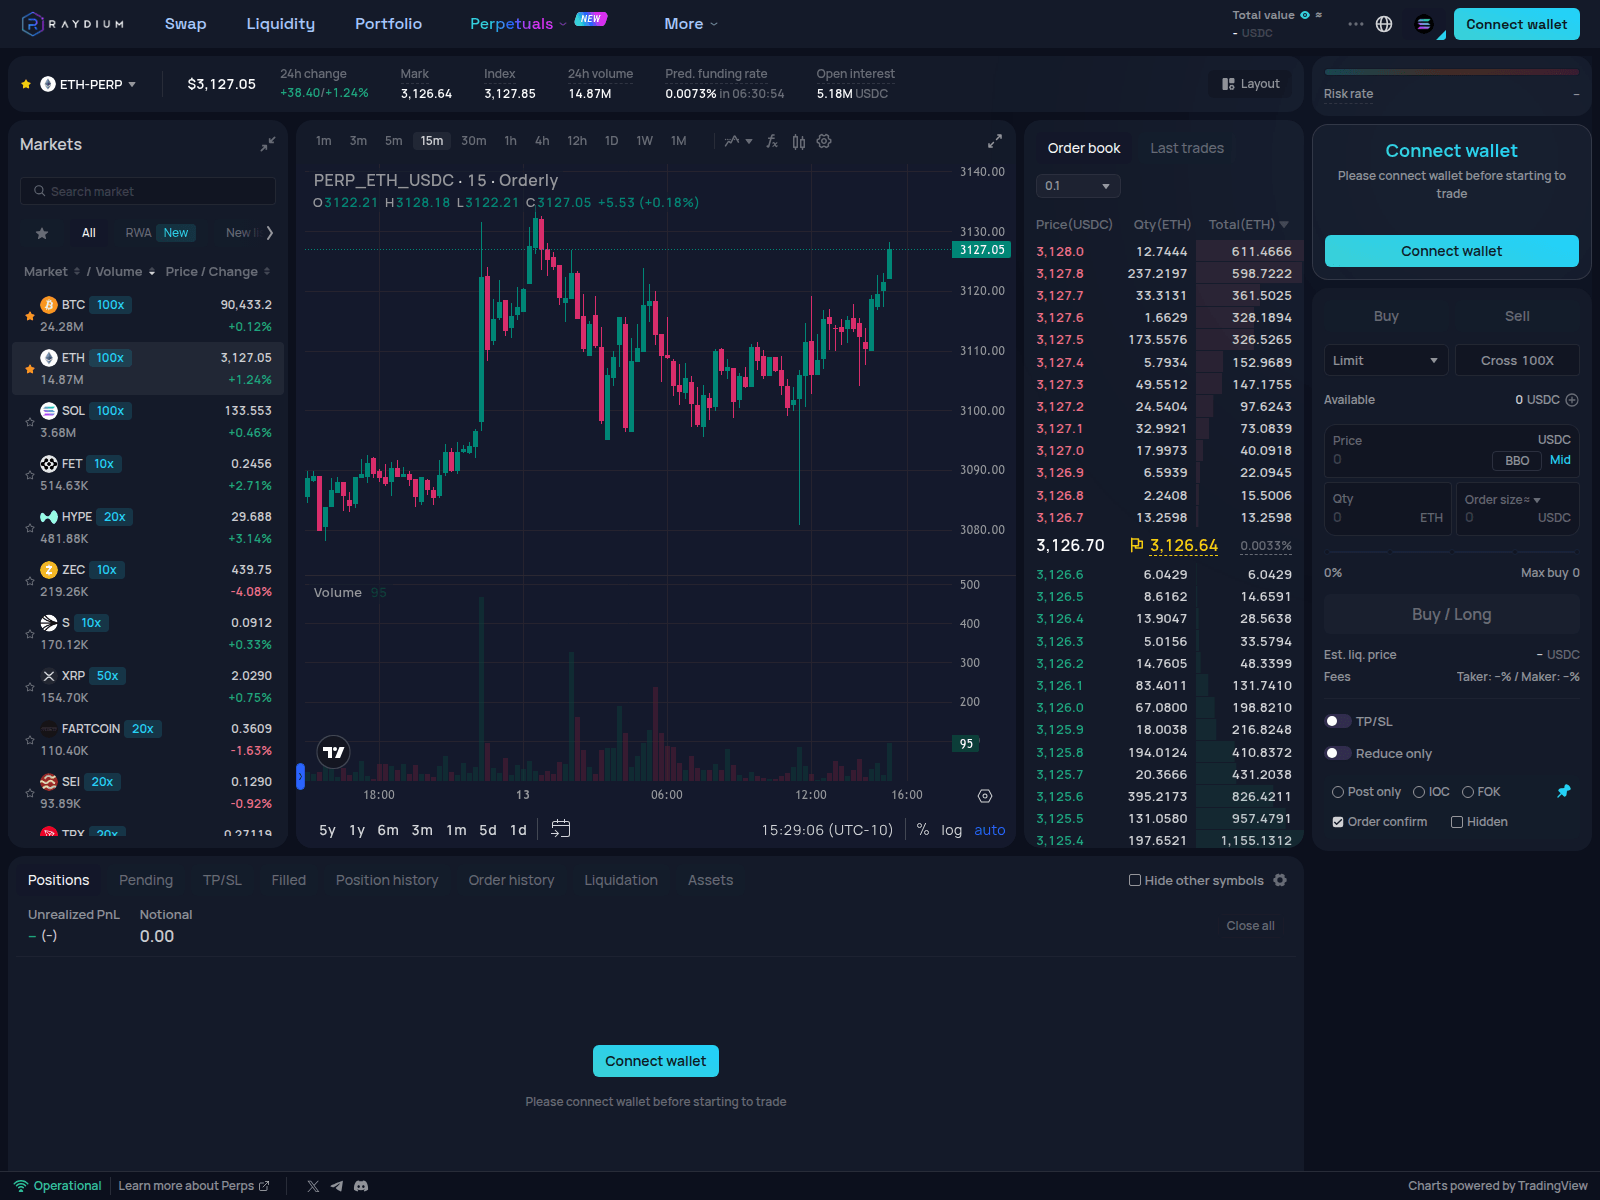The height and width of the screenshot is (1200, 1600).
Task: Select the Sell order tab
Action: (1517, 316)
